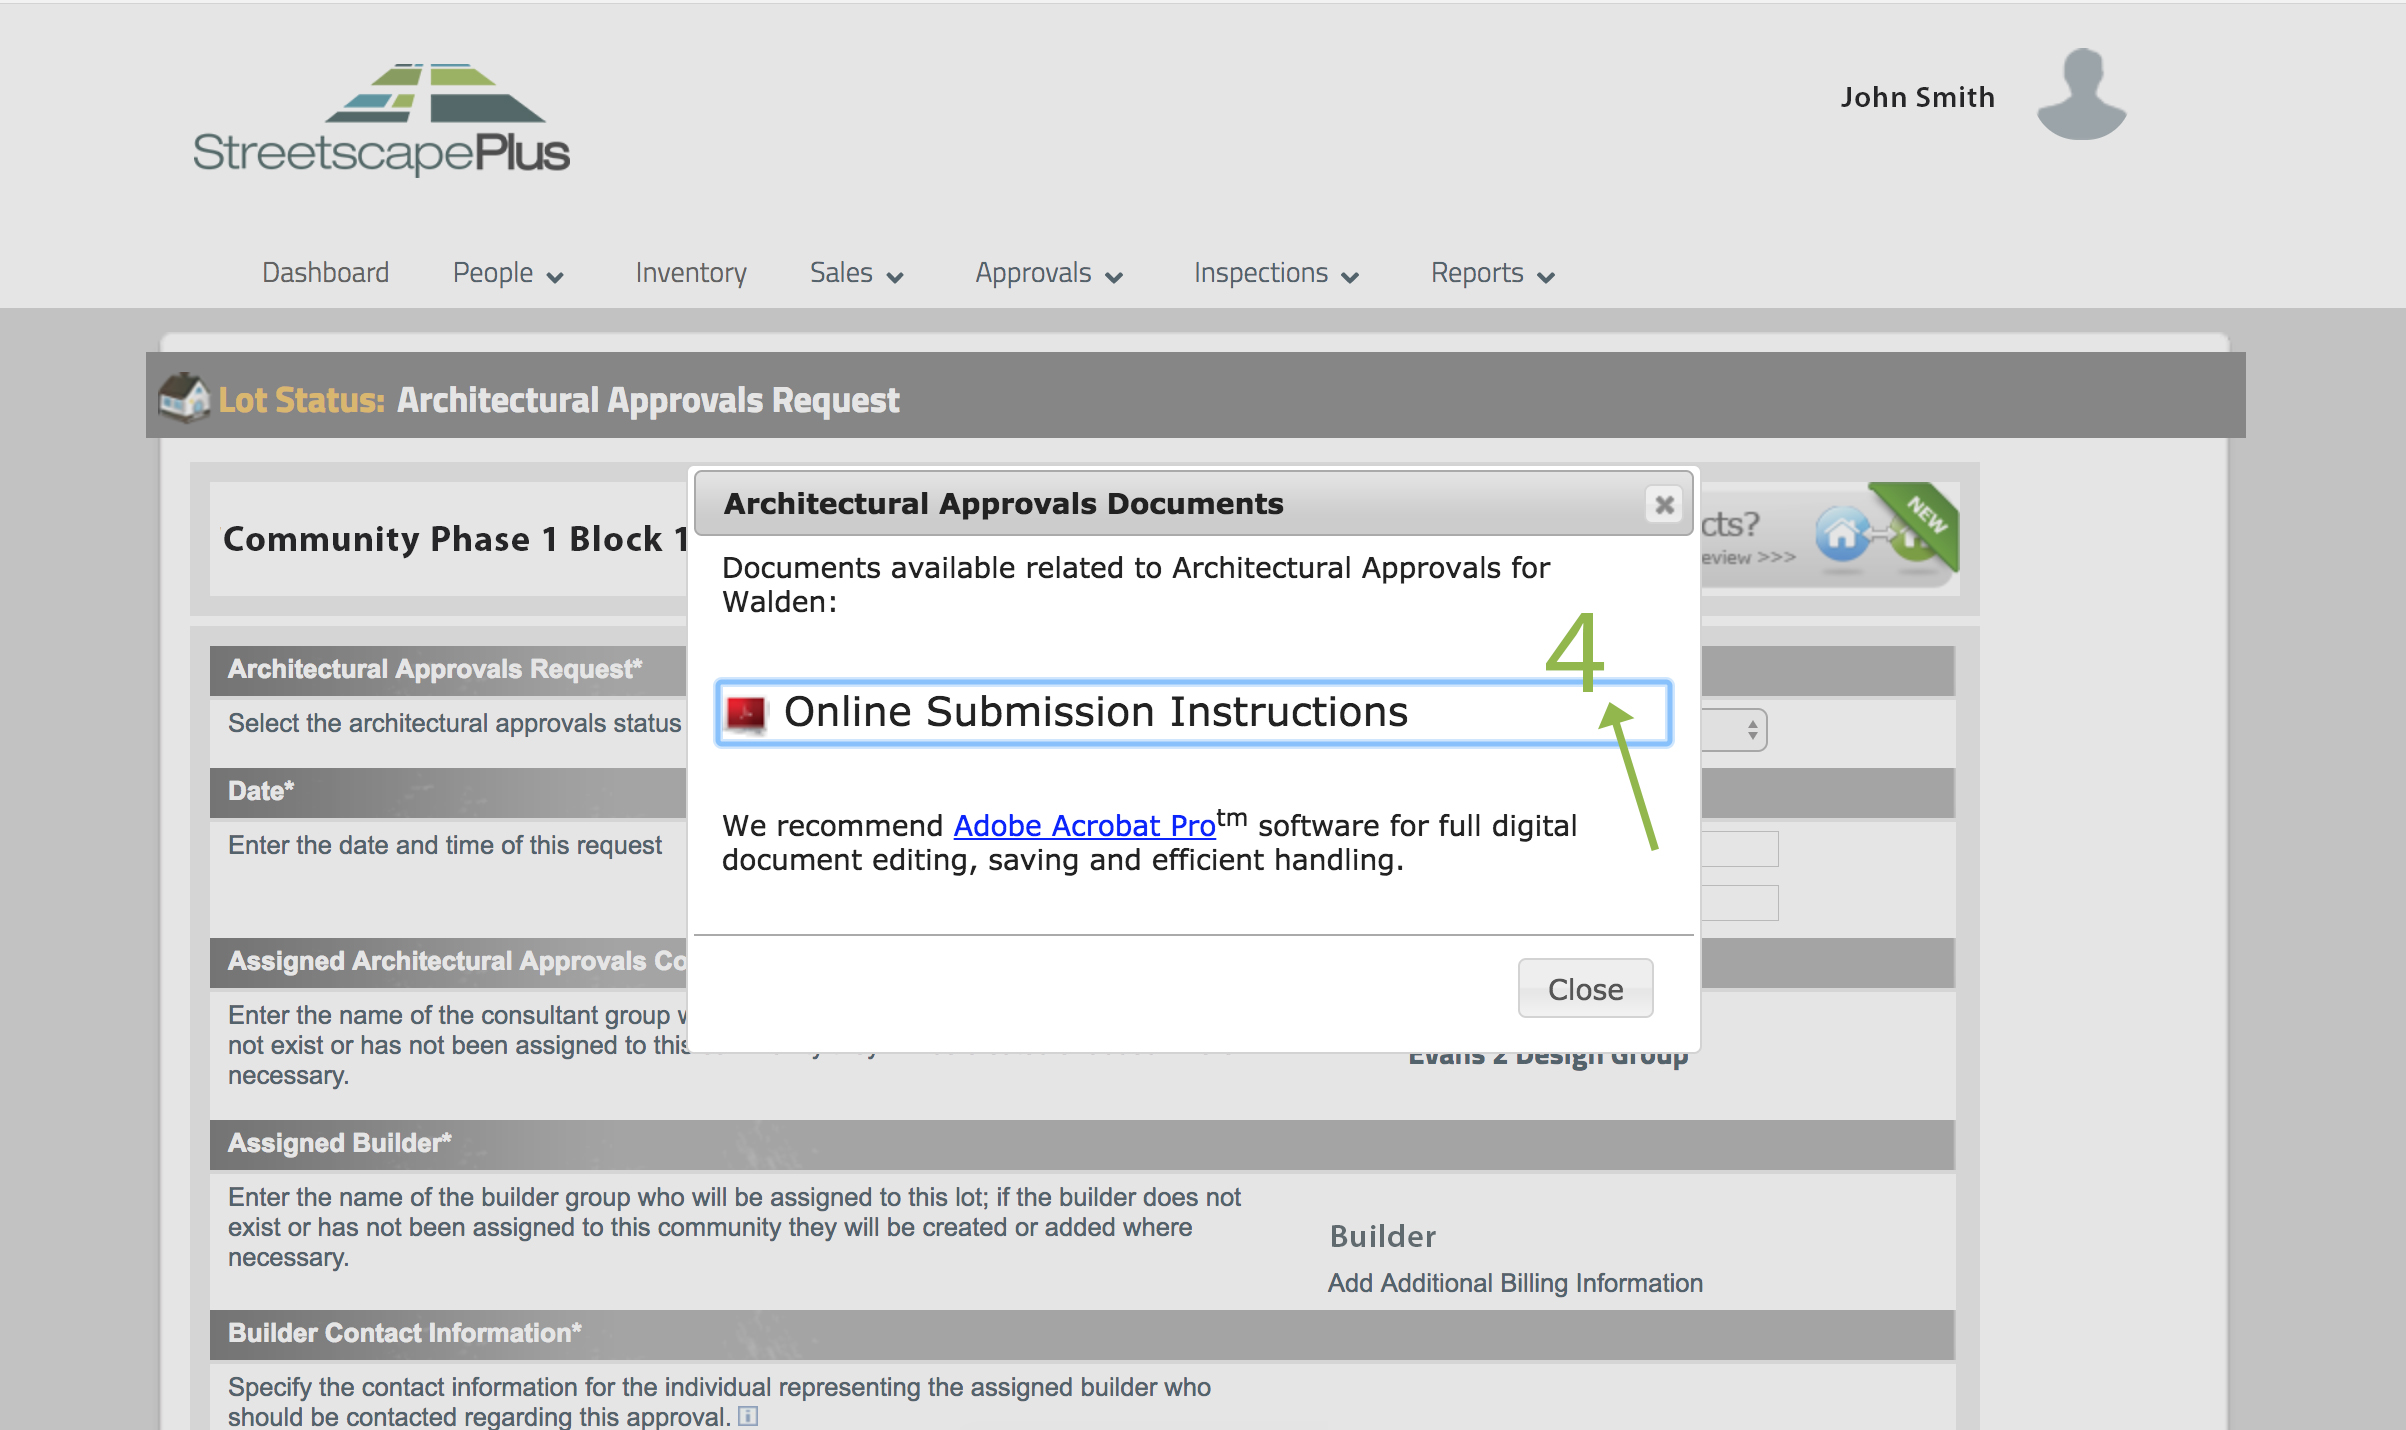This screenshot has height=1430, width=2406.
Task: Click info icon after builder contact text
Action: pos(748,1416)
